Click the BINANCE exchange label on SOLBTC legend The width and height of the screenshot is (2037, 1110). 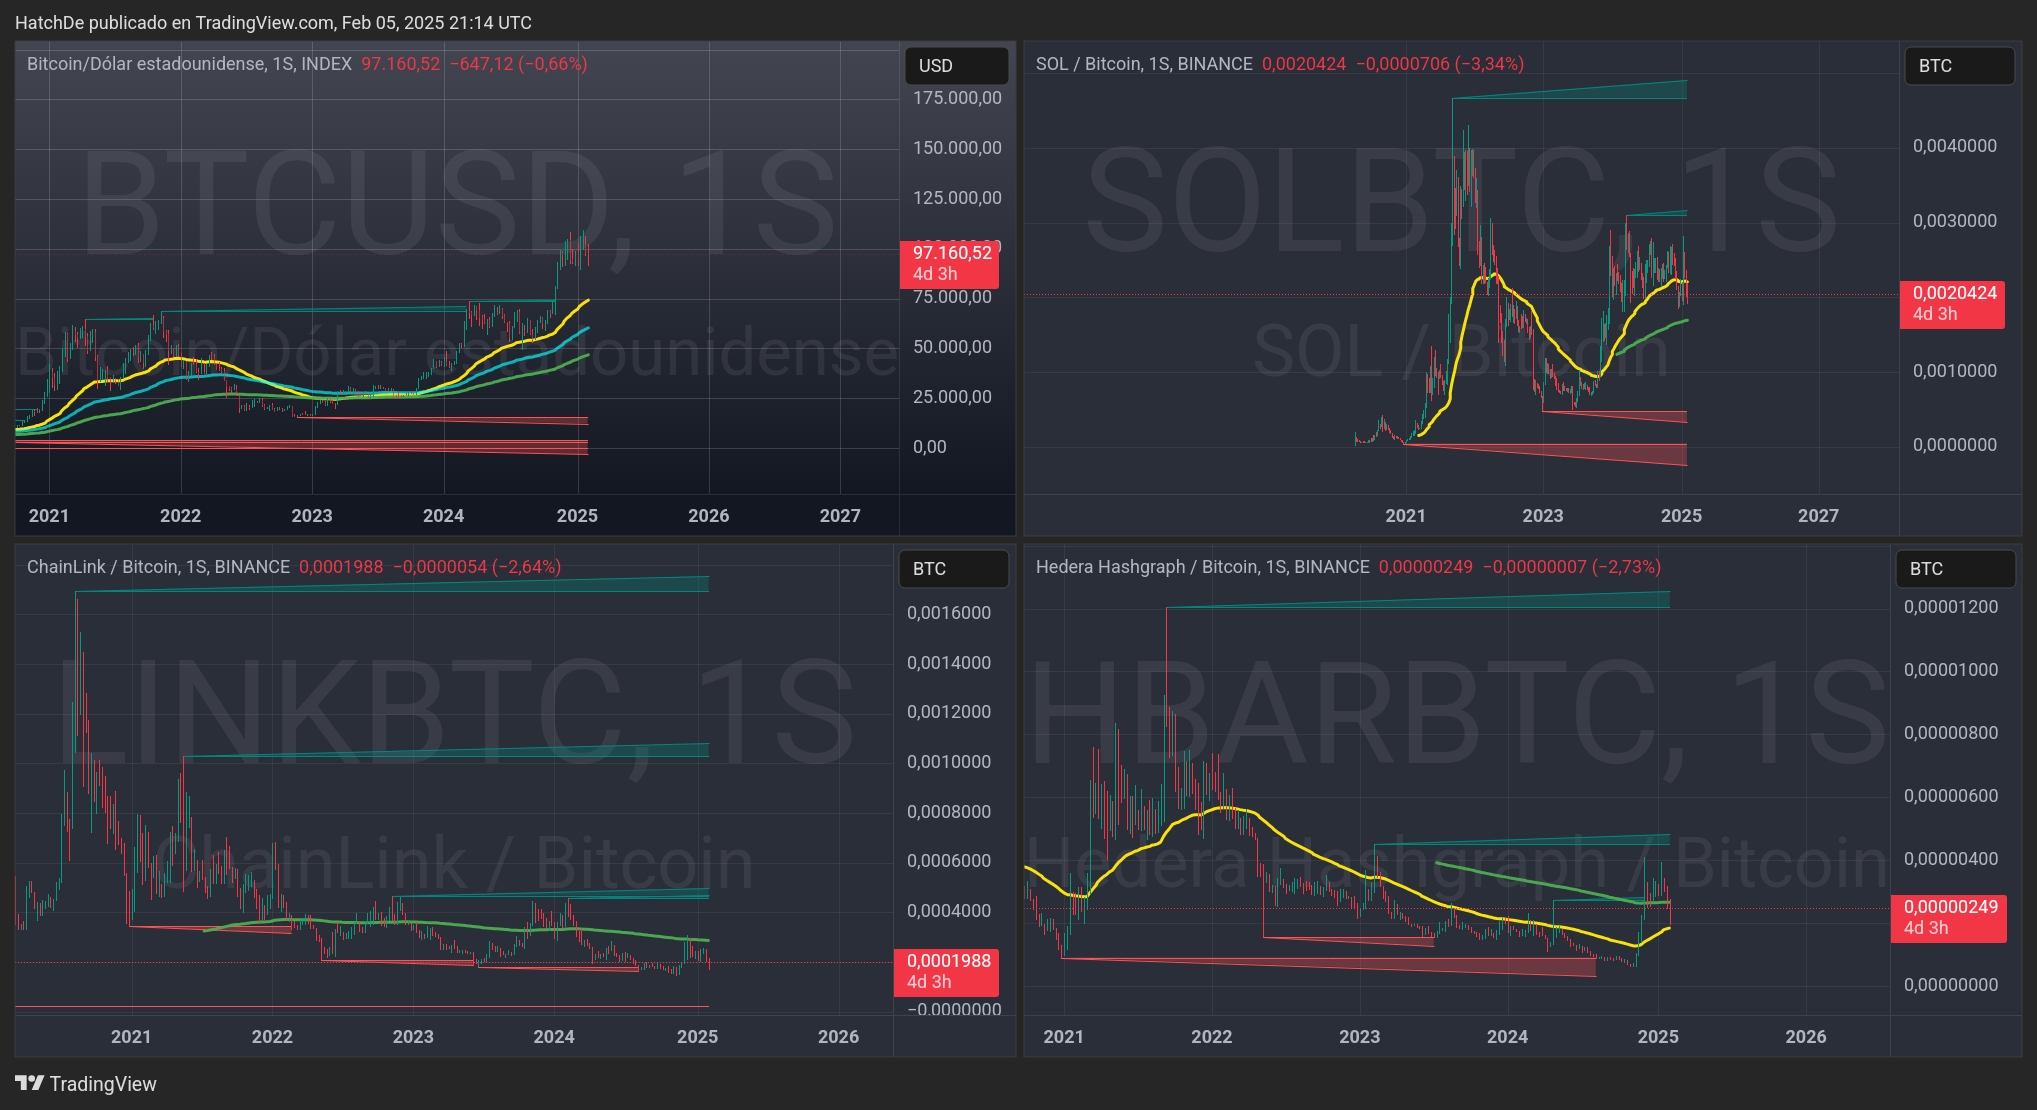1218,63
